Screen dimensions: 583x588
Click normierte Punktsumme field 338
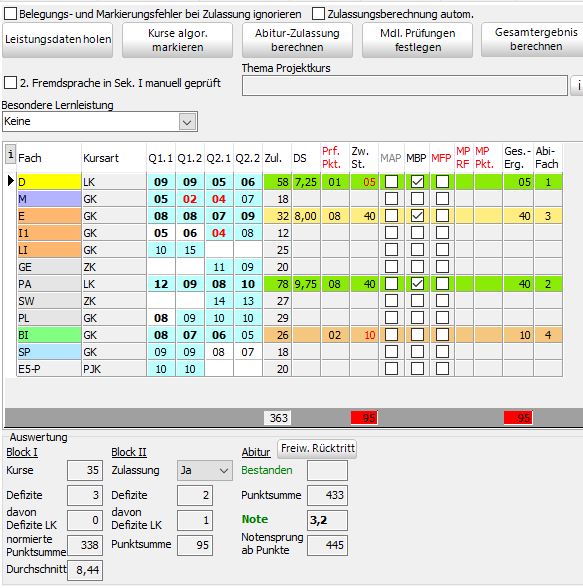85,545
